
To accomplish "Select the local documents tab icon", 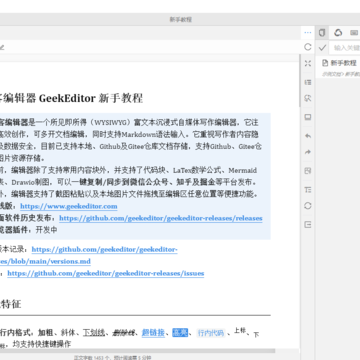I will pyautogui.click(x=322, y=33).
